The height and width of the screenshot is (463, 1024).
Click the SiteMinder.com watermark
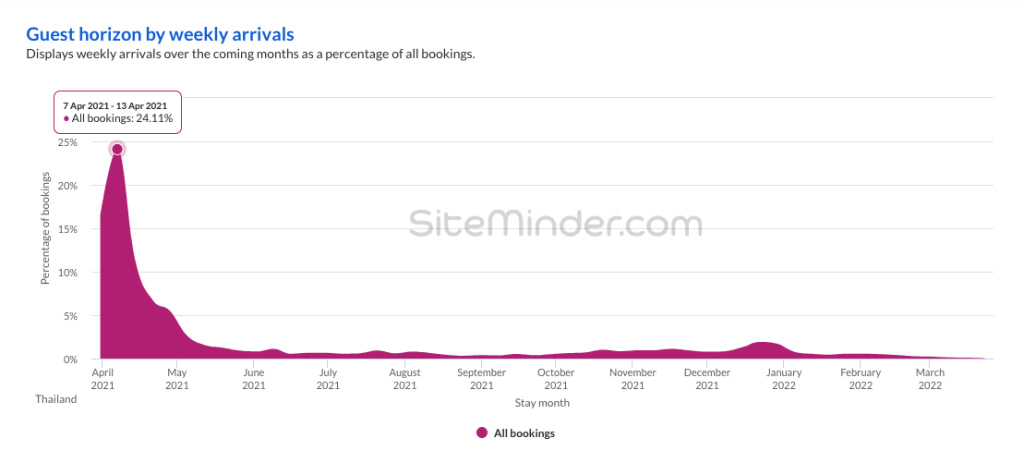point(555,223)
